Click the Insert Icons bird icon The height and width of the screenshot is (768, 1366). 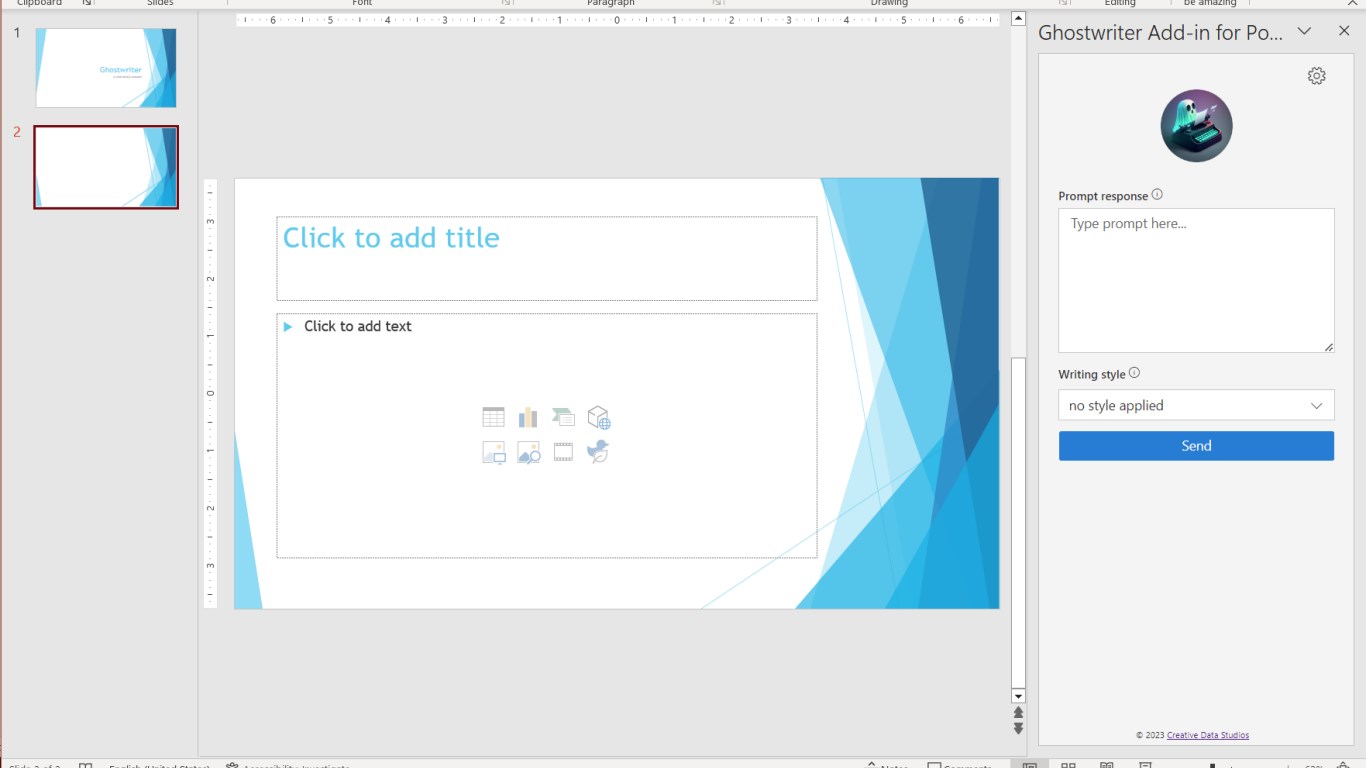(598, 451)
